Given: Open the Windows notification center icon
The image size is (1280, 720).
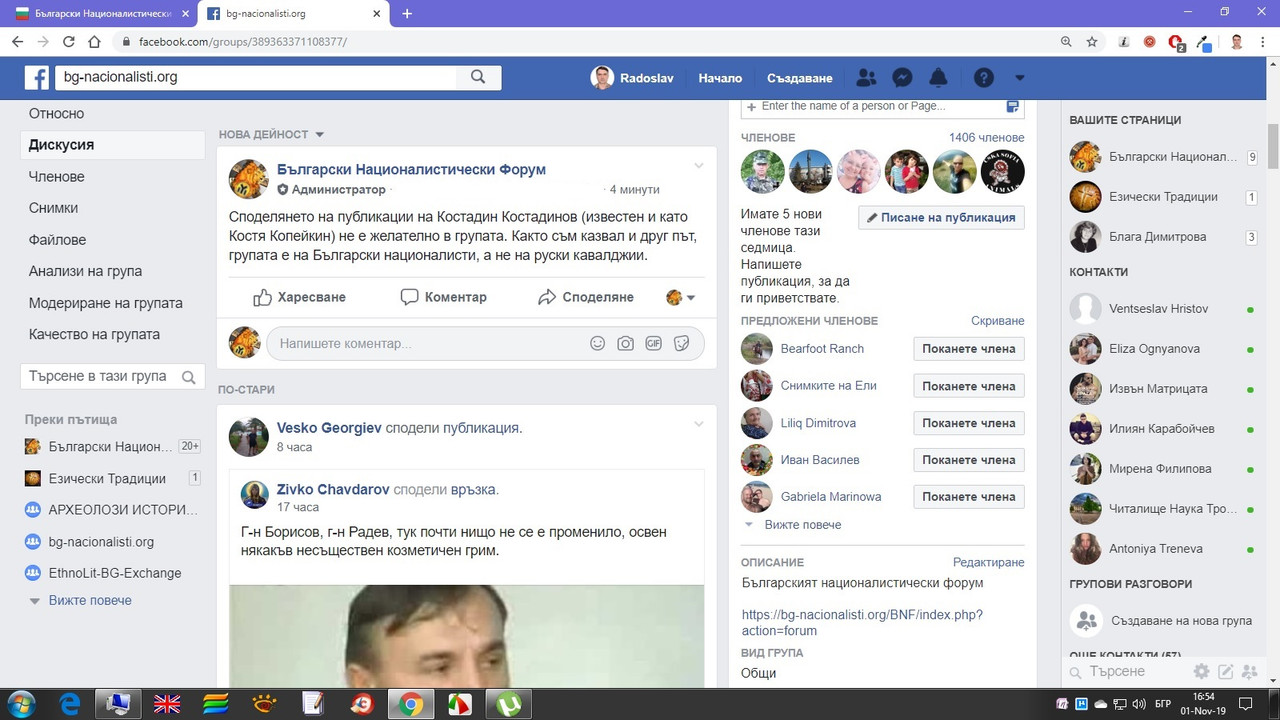Looking at the screenshot, I should [1246, 704].
